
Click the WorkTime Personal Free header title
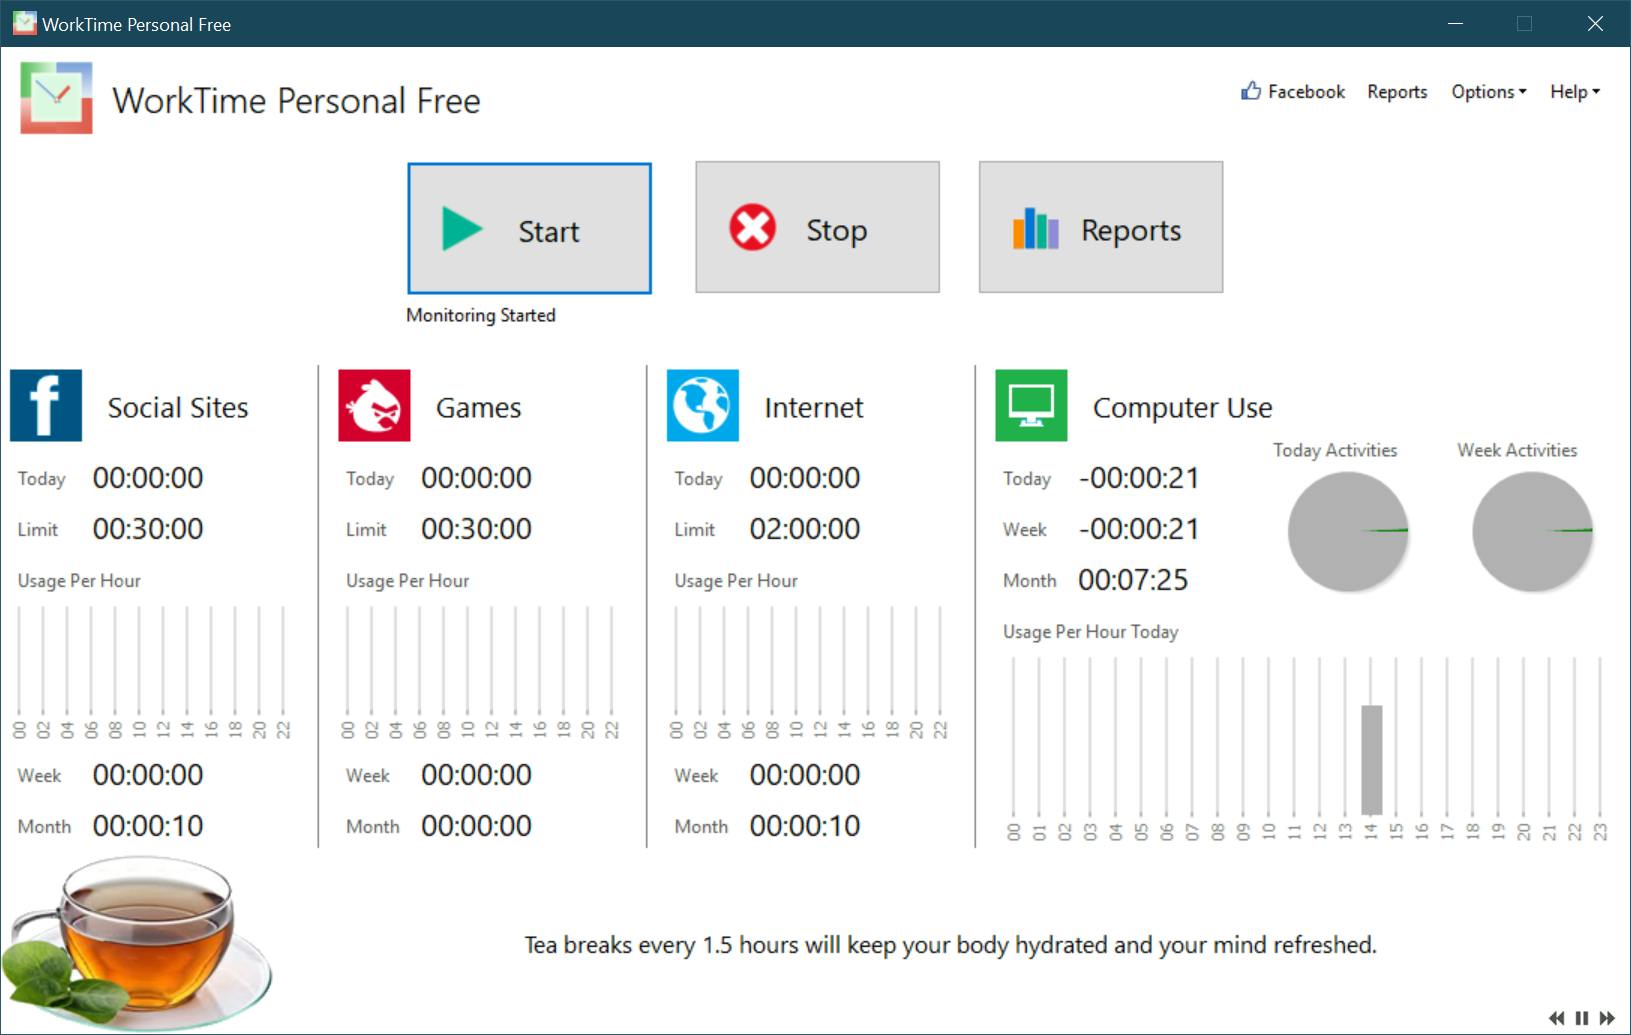(x=296, y=101)
